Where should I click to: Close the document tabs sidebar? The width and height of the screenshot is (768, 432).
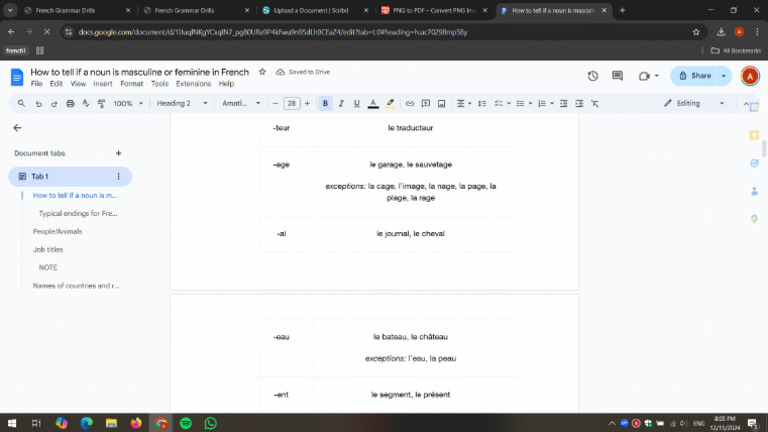tap(18, 128)
